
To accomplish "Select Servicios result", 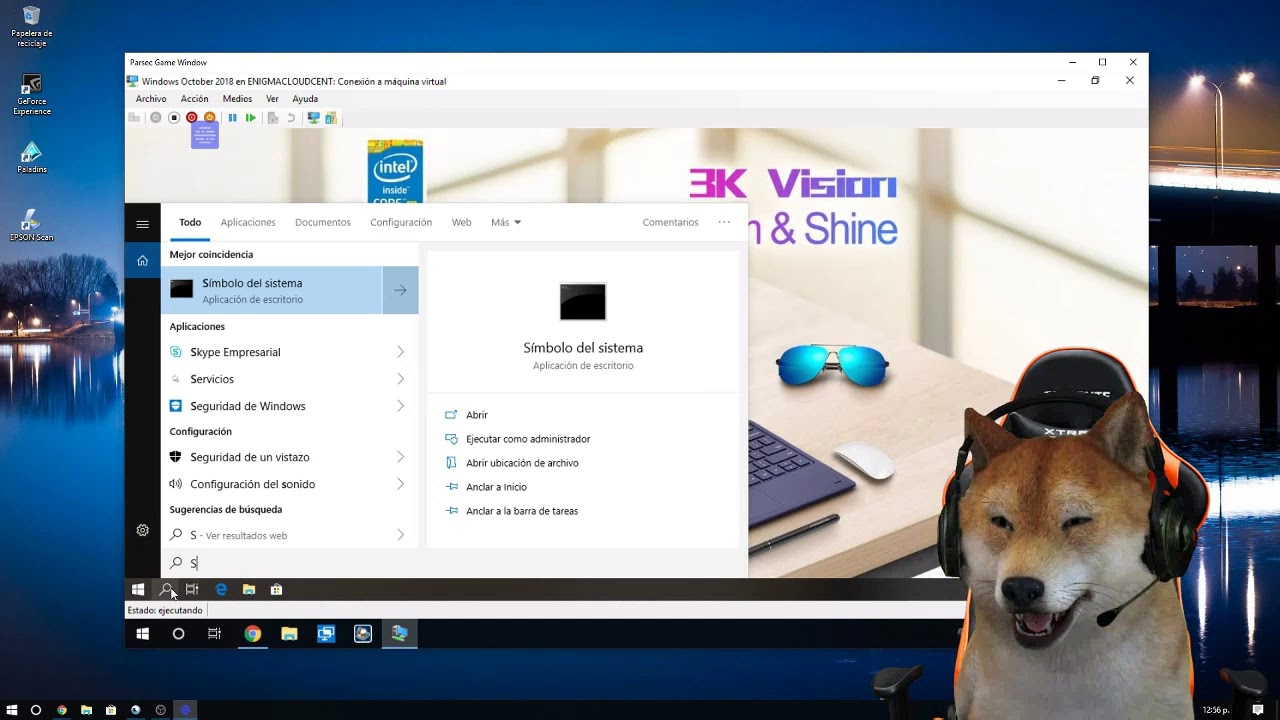I will 271,379.
